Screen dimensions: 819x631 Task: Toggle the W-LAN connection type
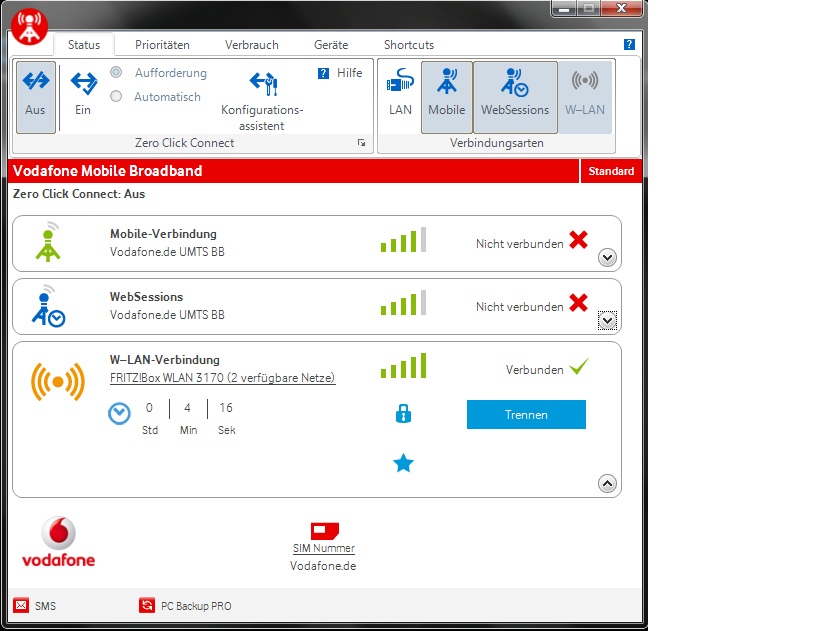click(585, 97)
